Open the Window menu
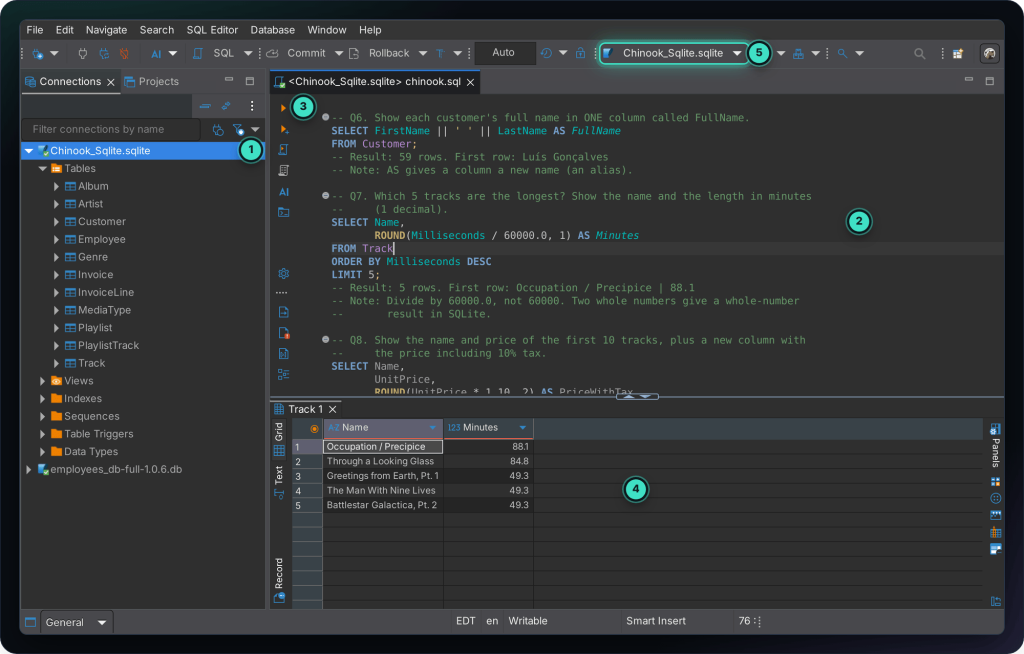The height and width of the screenshot is (654, 1024). coord(327,30)
